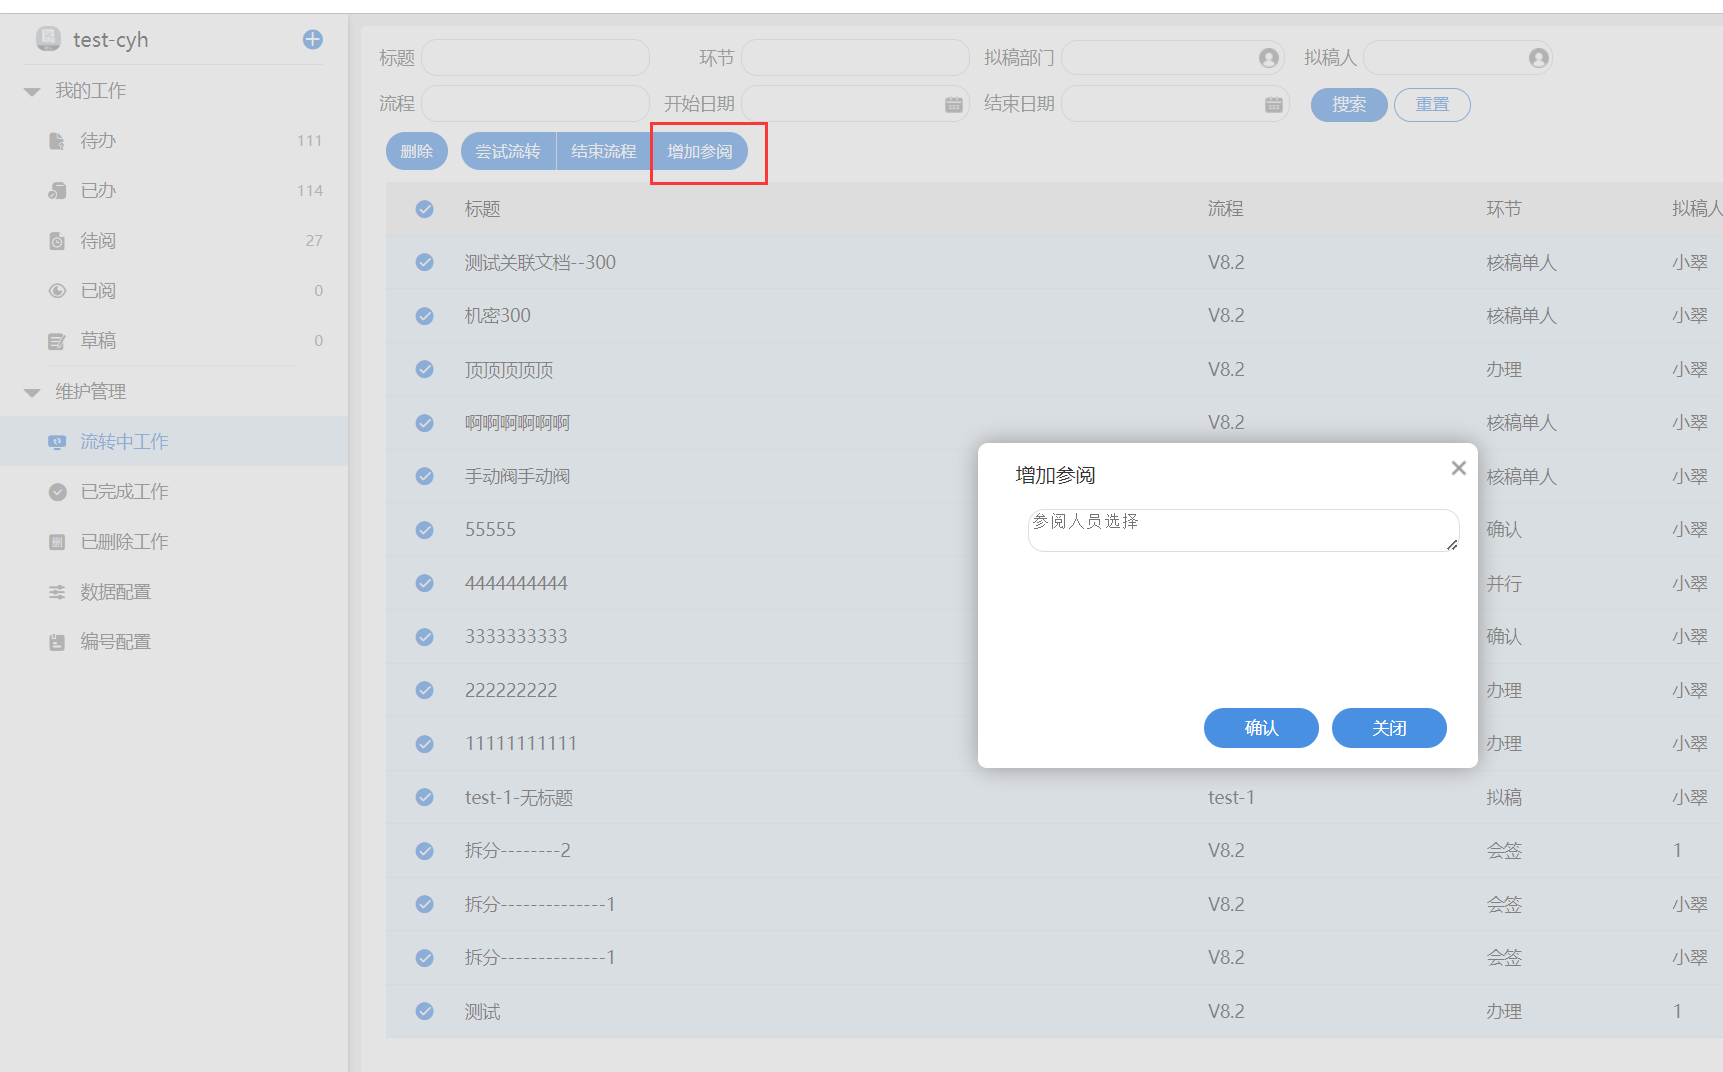
Task: Toggle the select-all checkbox in table header
Action: tap(425, 209)
